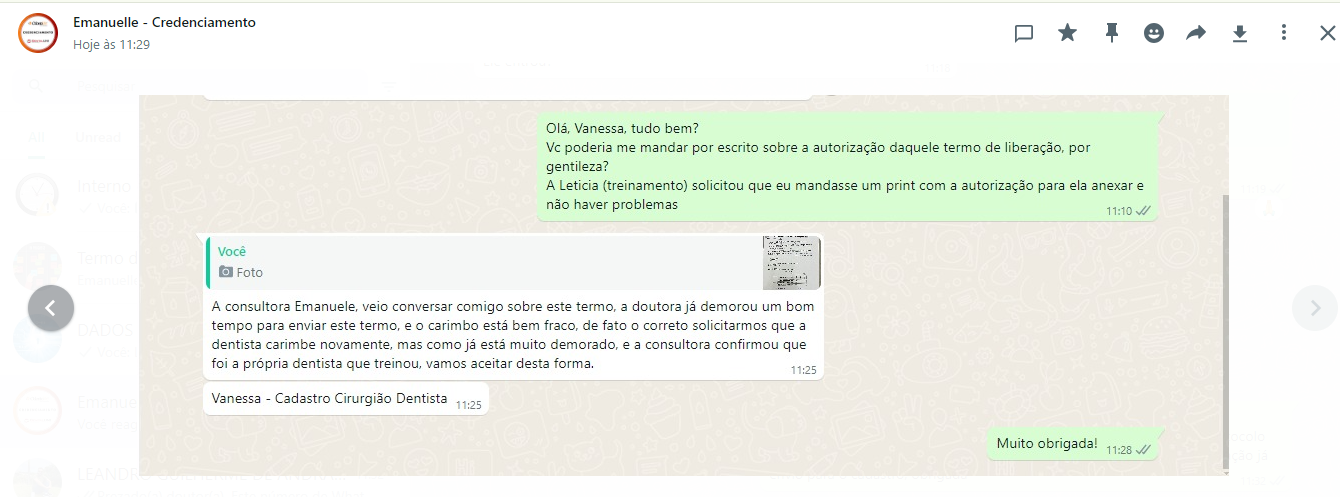Screen dimensions: 1340x497
Task: Open the quoted photo thumbnail in the reply
Action: pos(791,263)
